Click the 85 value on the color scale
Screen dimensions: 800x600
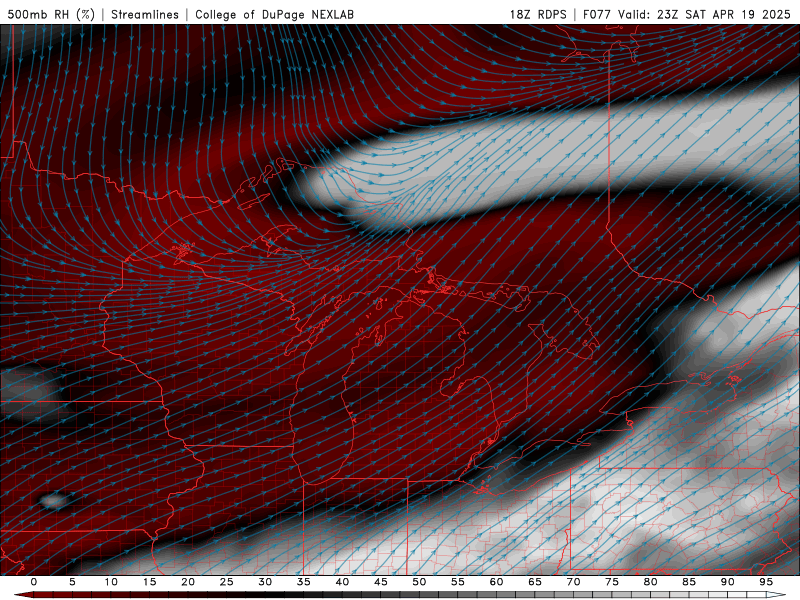(689, 582)
